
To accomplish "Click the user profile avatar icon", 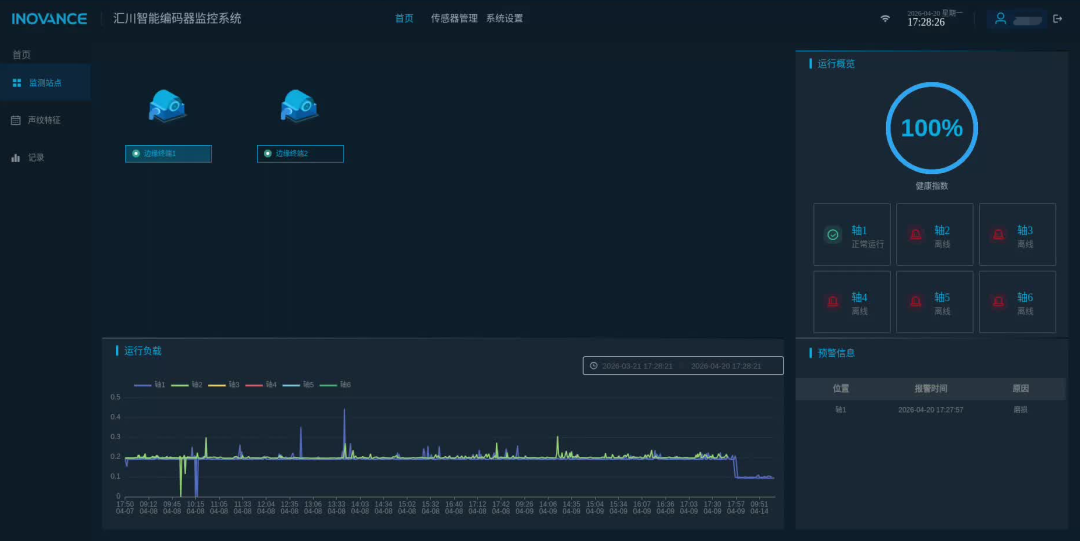I will click(1000, 19).
